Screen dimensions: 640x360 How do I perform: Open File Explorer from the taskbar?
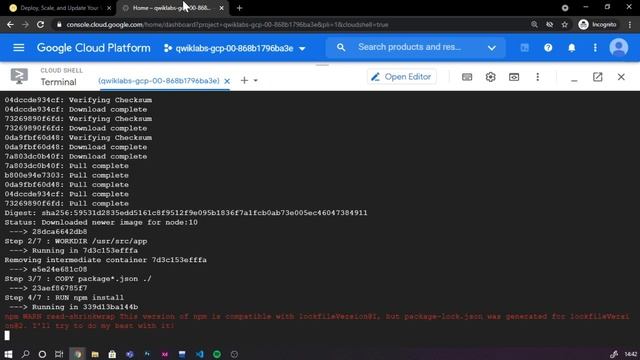95,354
